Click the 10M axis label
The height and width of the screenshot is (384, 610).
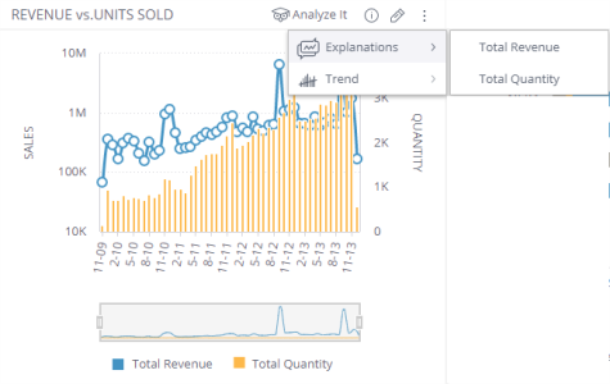coord(74,53)
